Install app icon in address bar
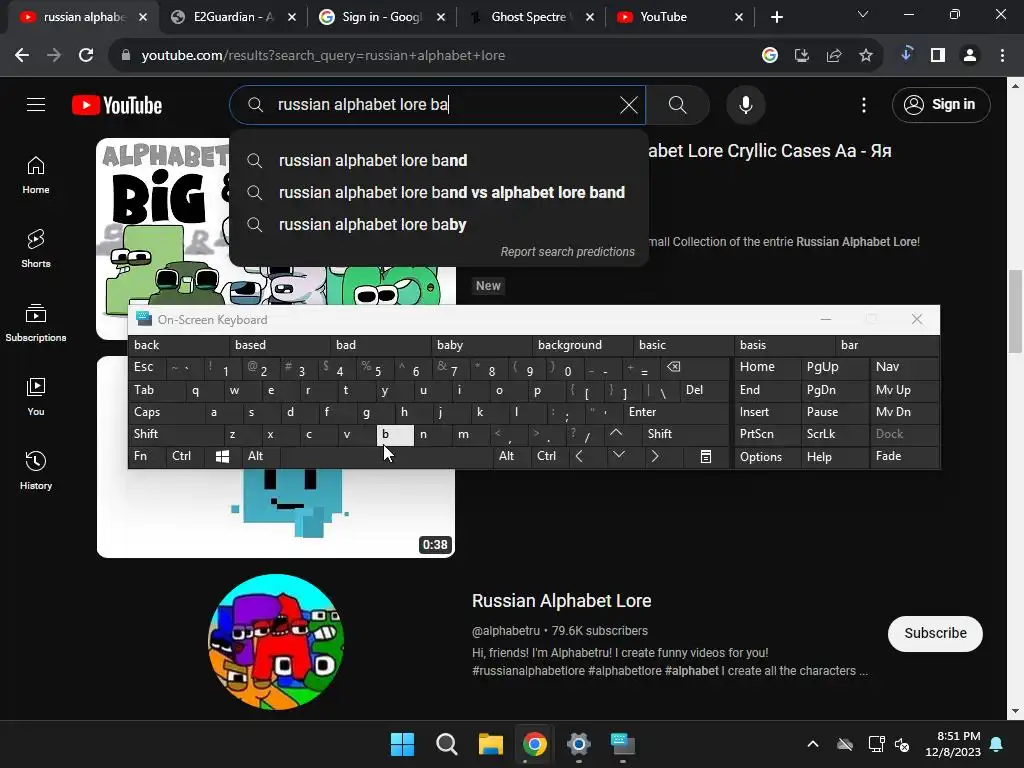This screenshot has width=1024, height=768. pos(801,56)
